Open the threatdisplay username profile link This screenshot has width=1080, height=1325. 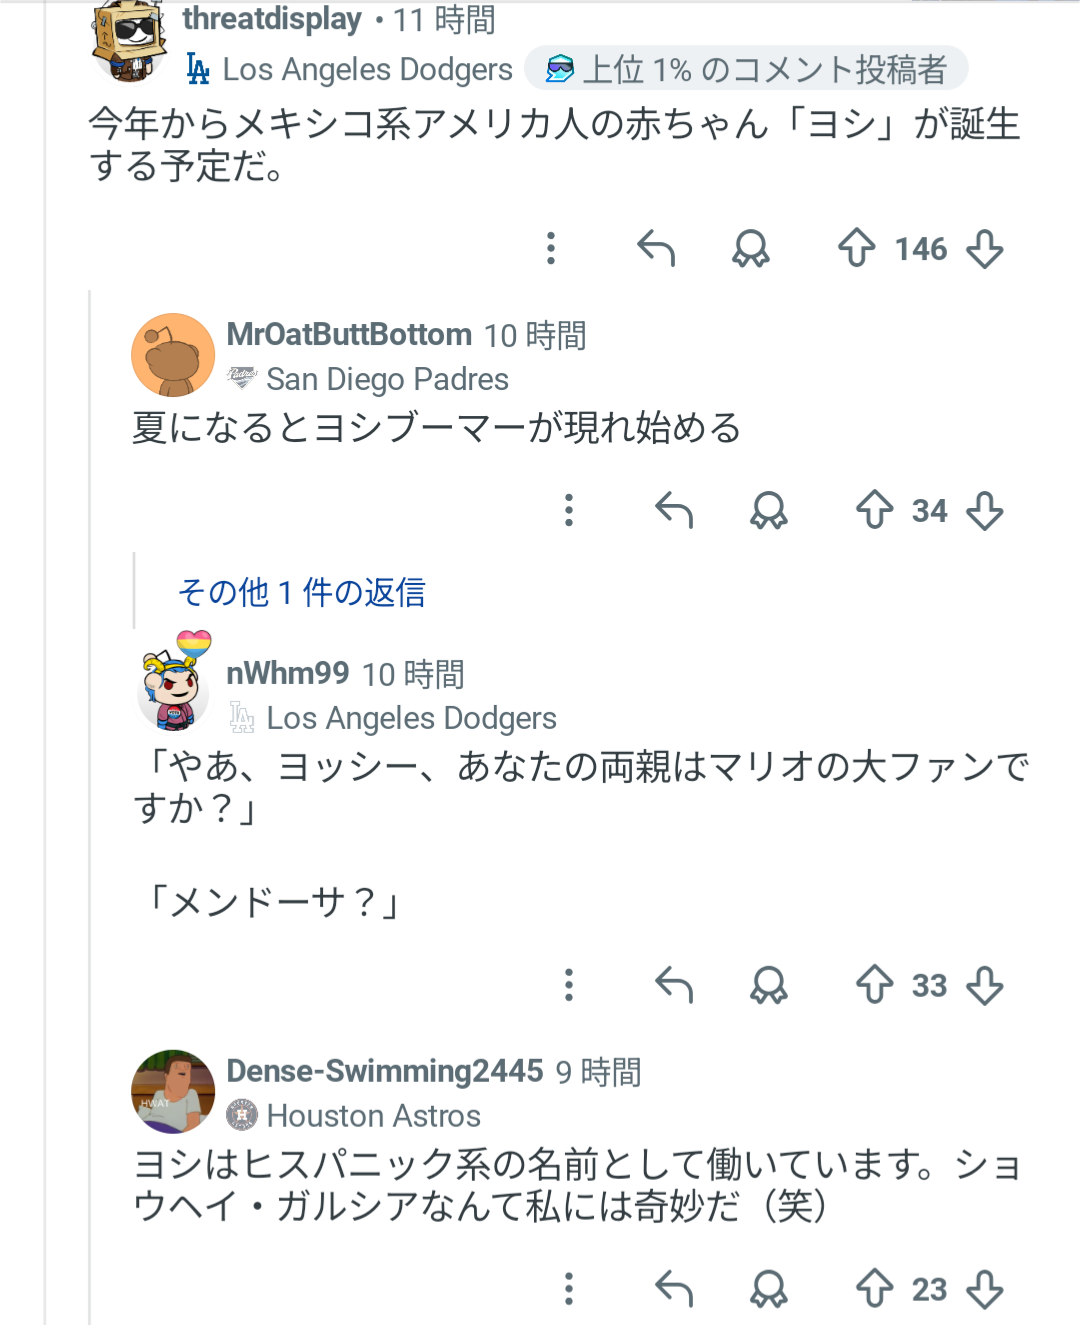coord(272,19)
